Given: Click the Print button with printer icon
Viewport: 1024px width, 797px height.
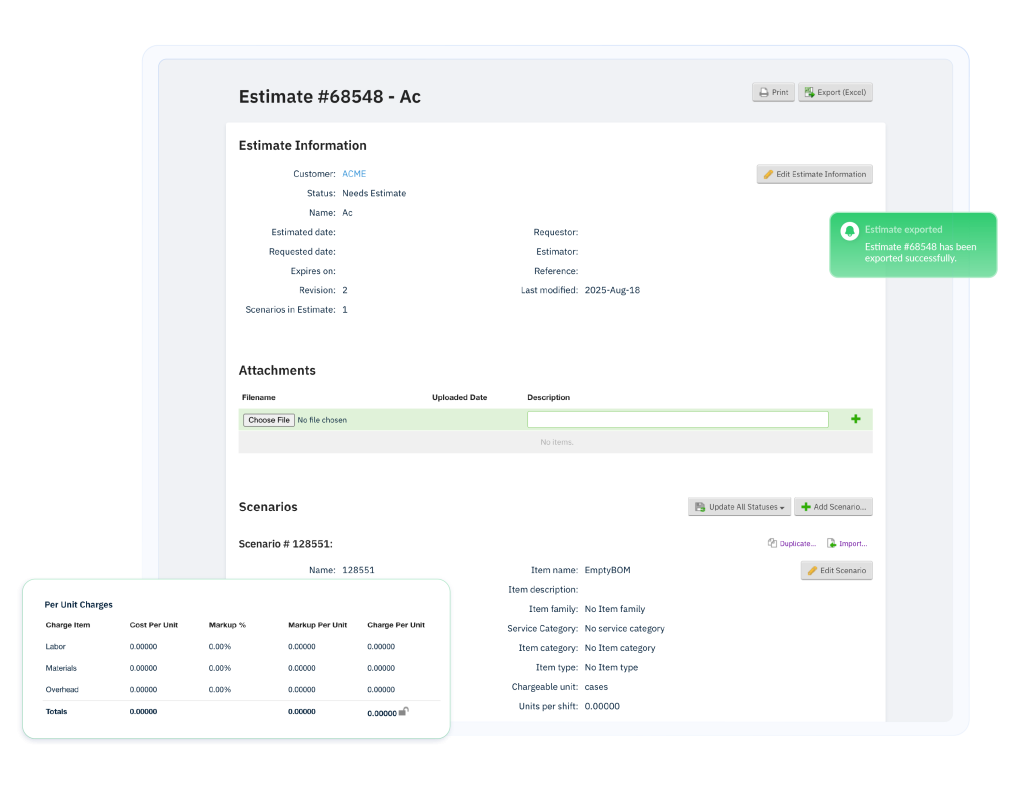Looking at the screenshot, I should 773,92.
